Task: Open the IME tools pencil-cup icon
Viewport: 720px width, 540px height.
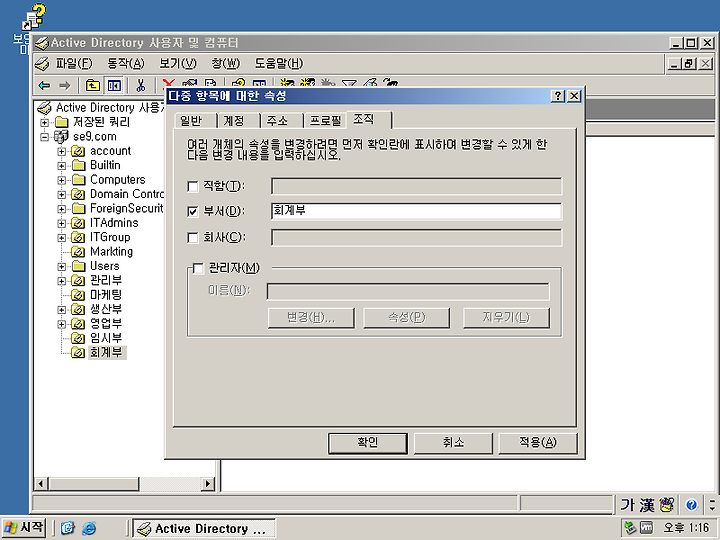Action: (x=666, y=505)
